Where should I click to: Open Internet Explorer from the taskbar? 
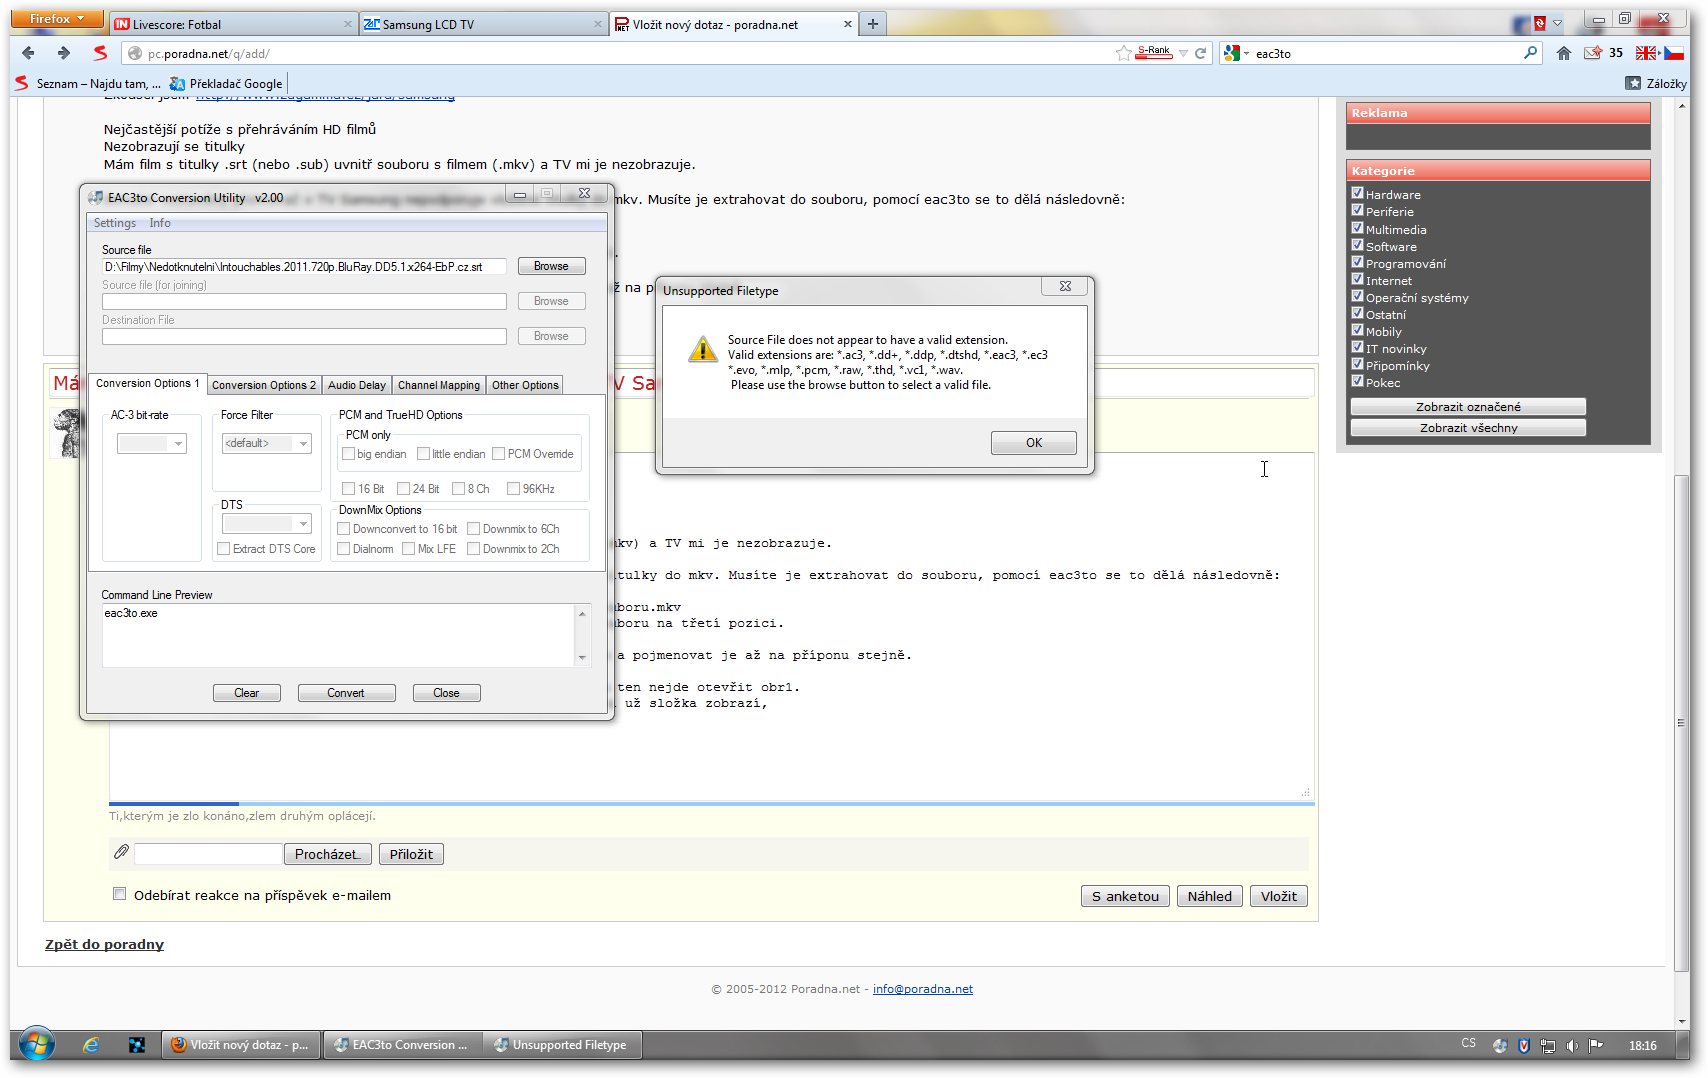click(x=91, y=1045)
